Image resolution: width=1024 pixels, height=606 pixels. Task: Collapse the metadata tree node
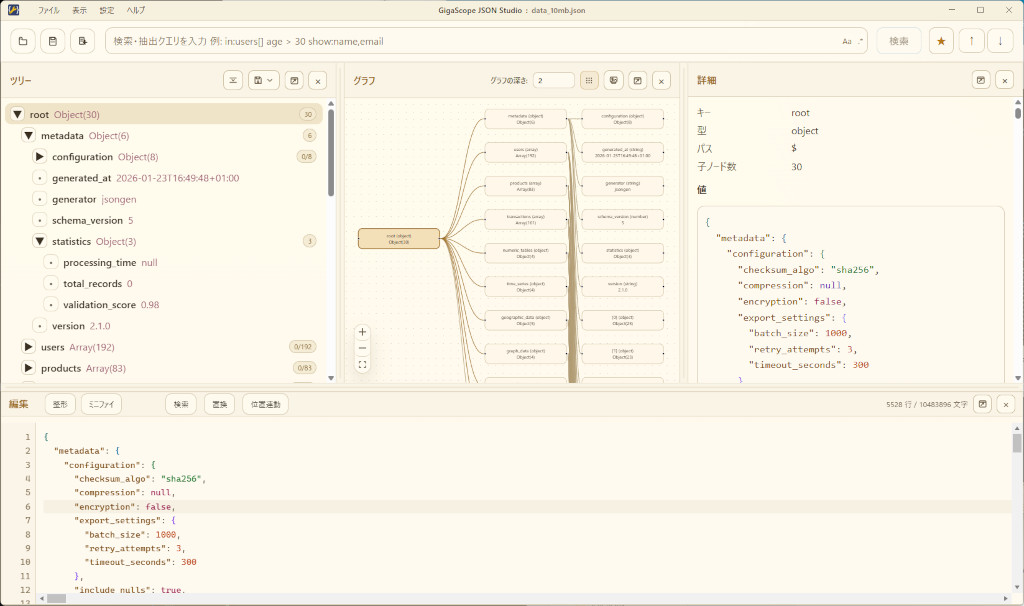click(x=29, y=135)
